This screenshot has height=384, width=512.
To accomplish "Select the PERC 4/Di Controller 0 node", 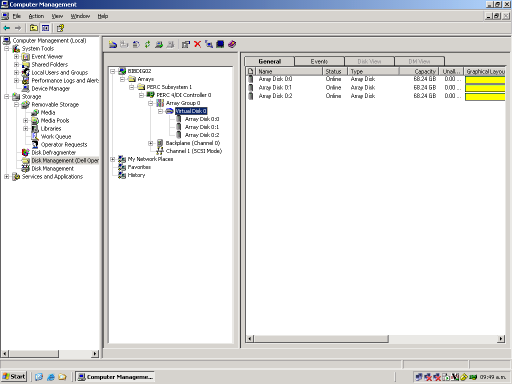I will (x=184, y=95).
